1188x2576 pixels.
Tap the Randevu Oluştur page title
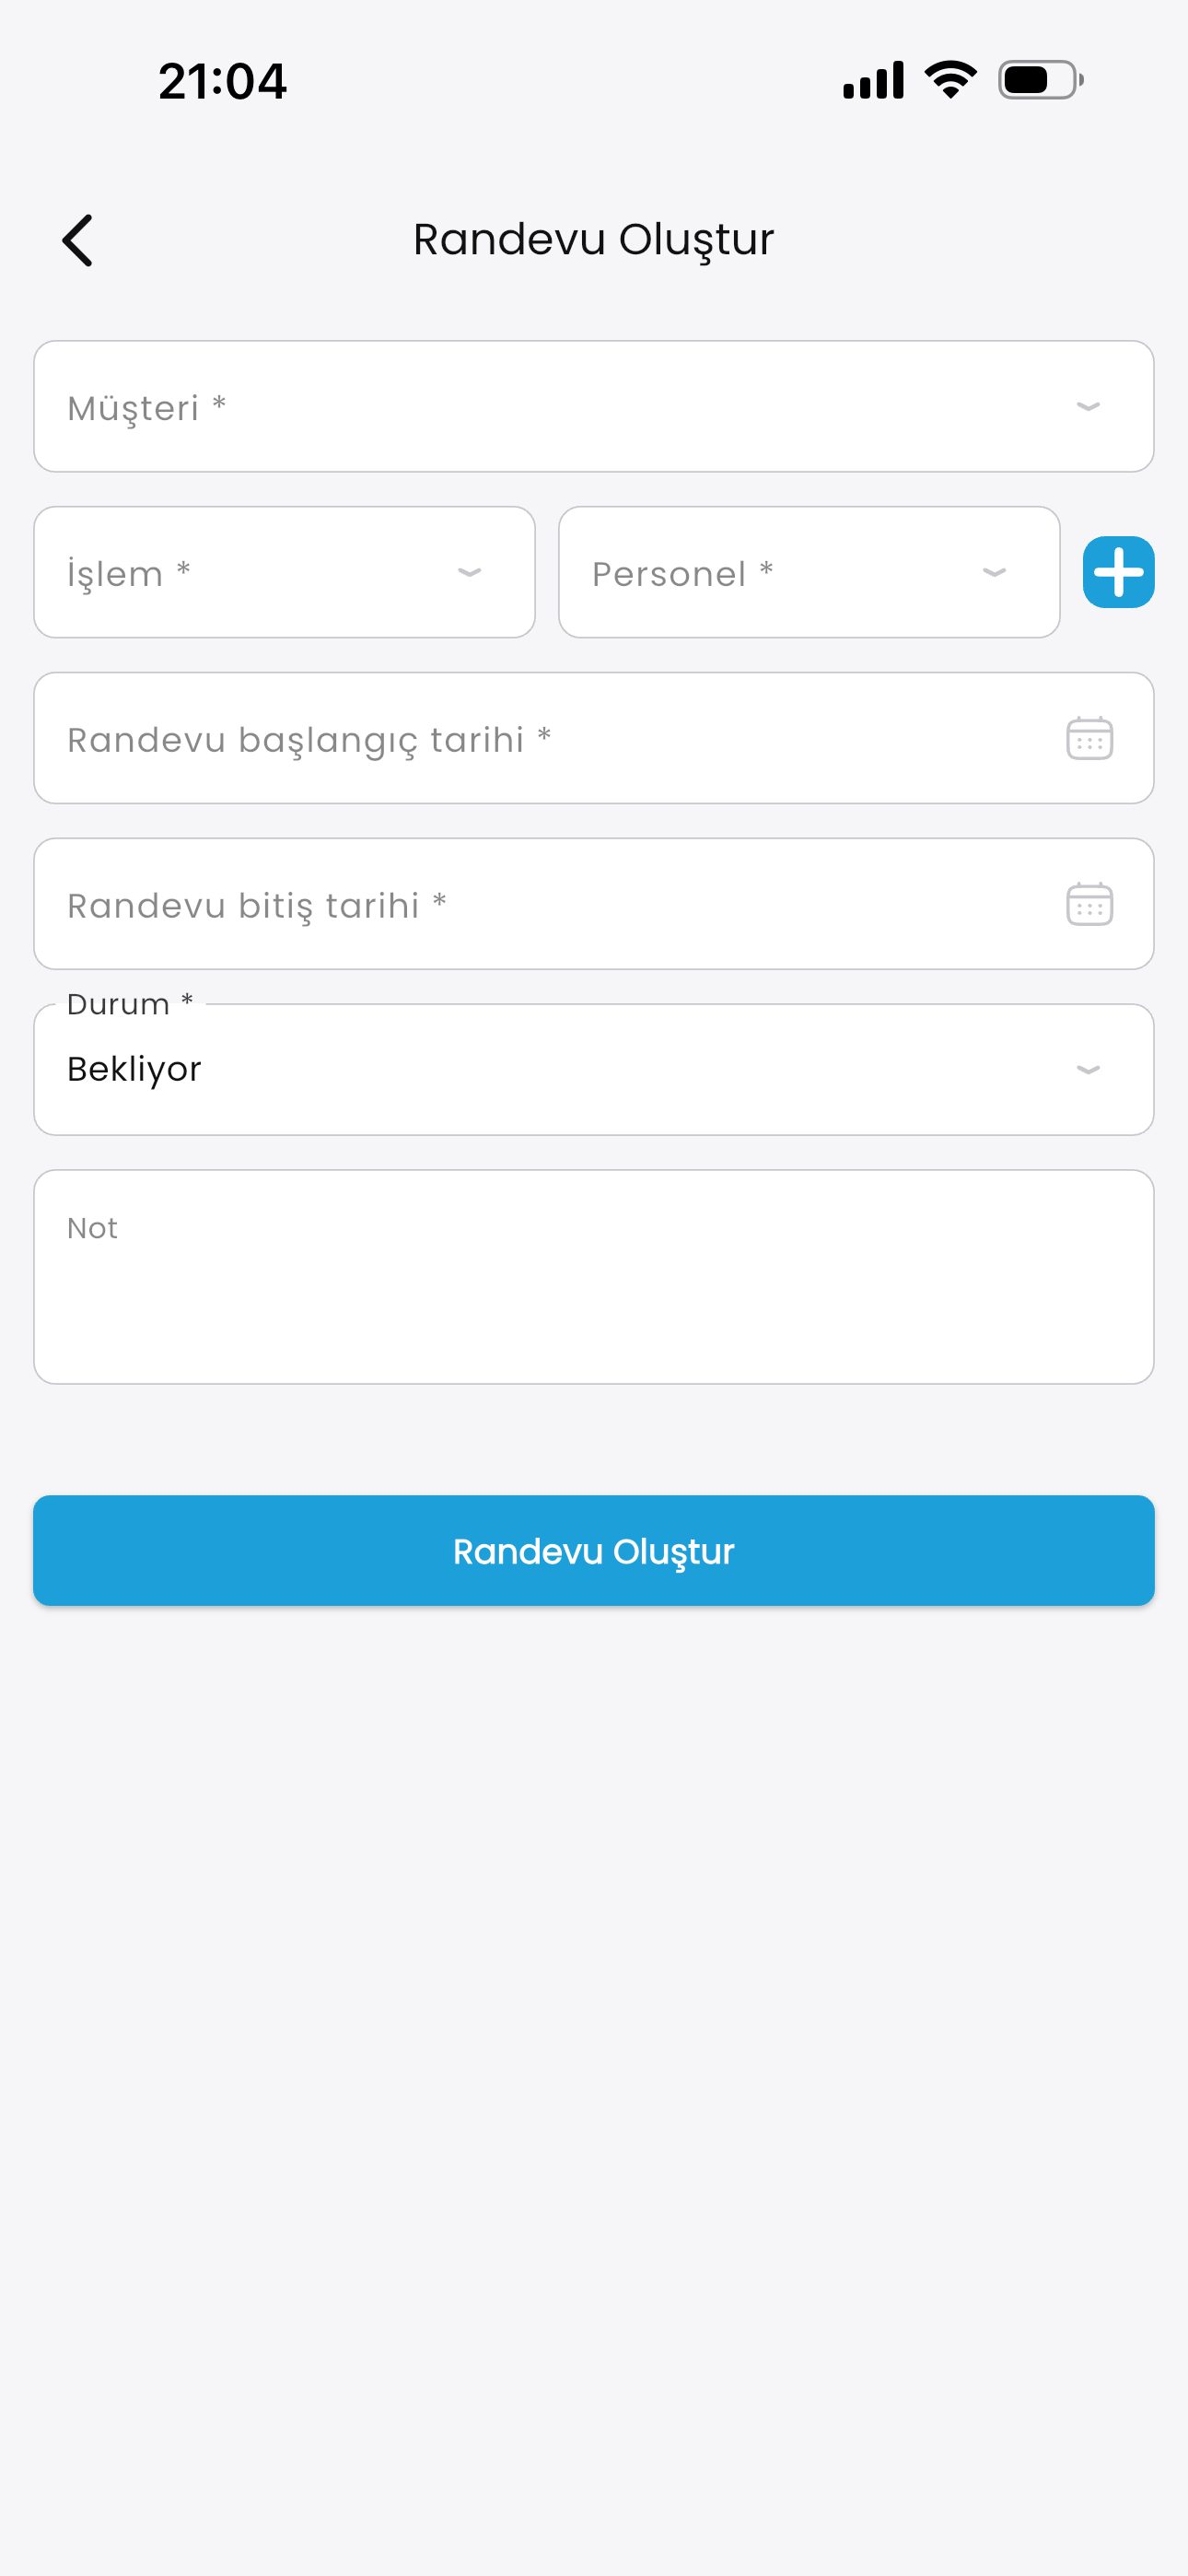594,240
